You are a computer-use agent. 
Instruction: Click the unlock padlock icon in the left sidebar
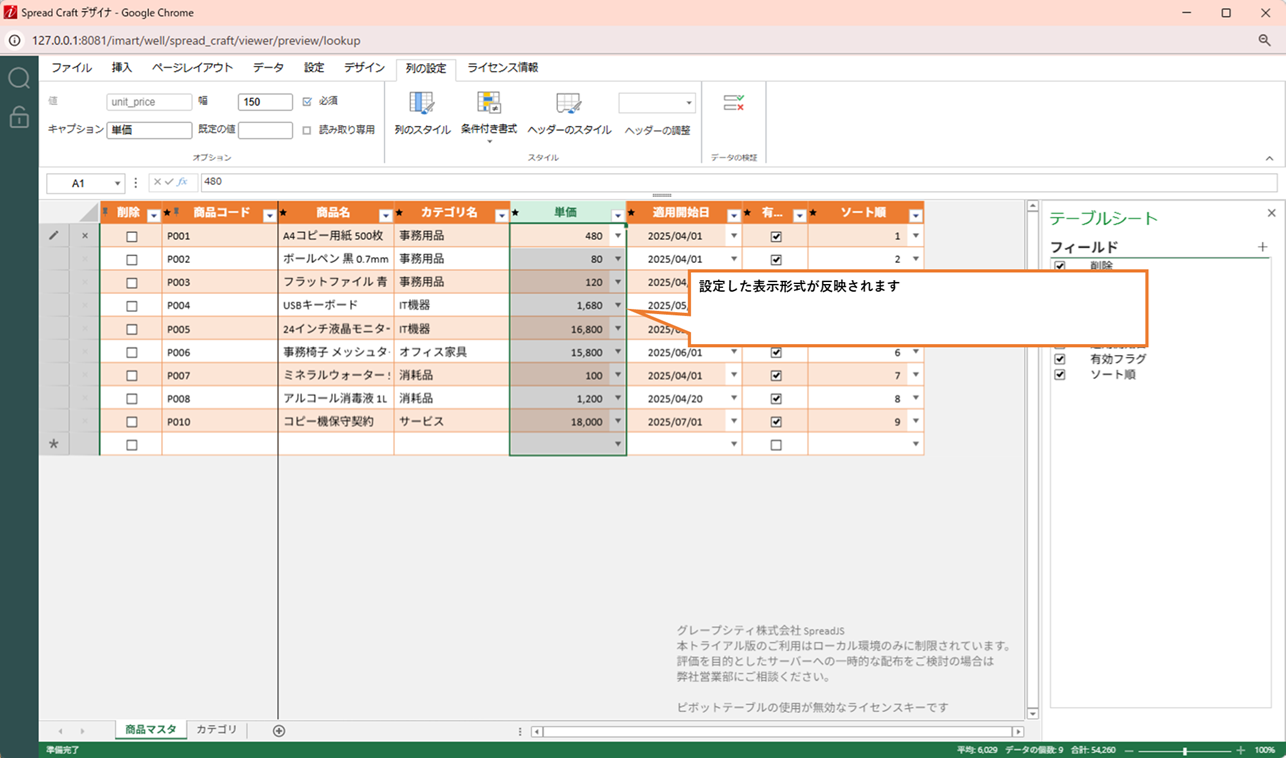coord(19,117)
